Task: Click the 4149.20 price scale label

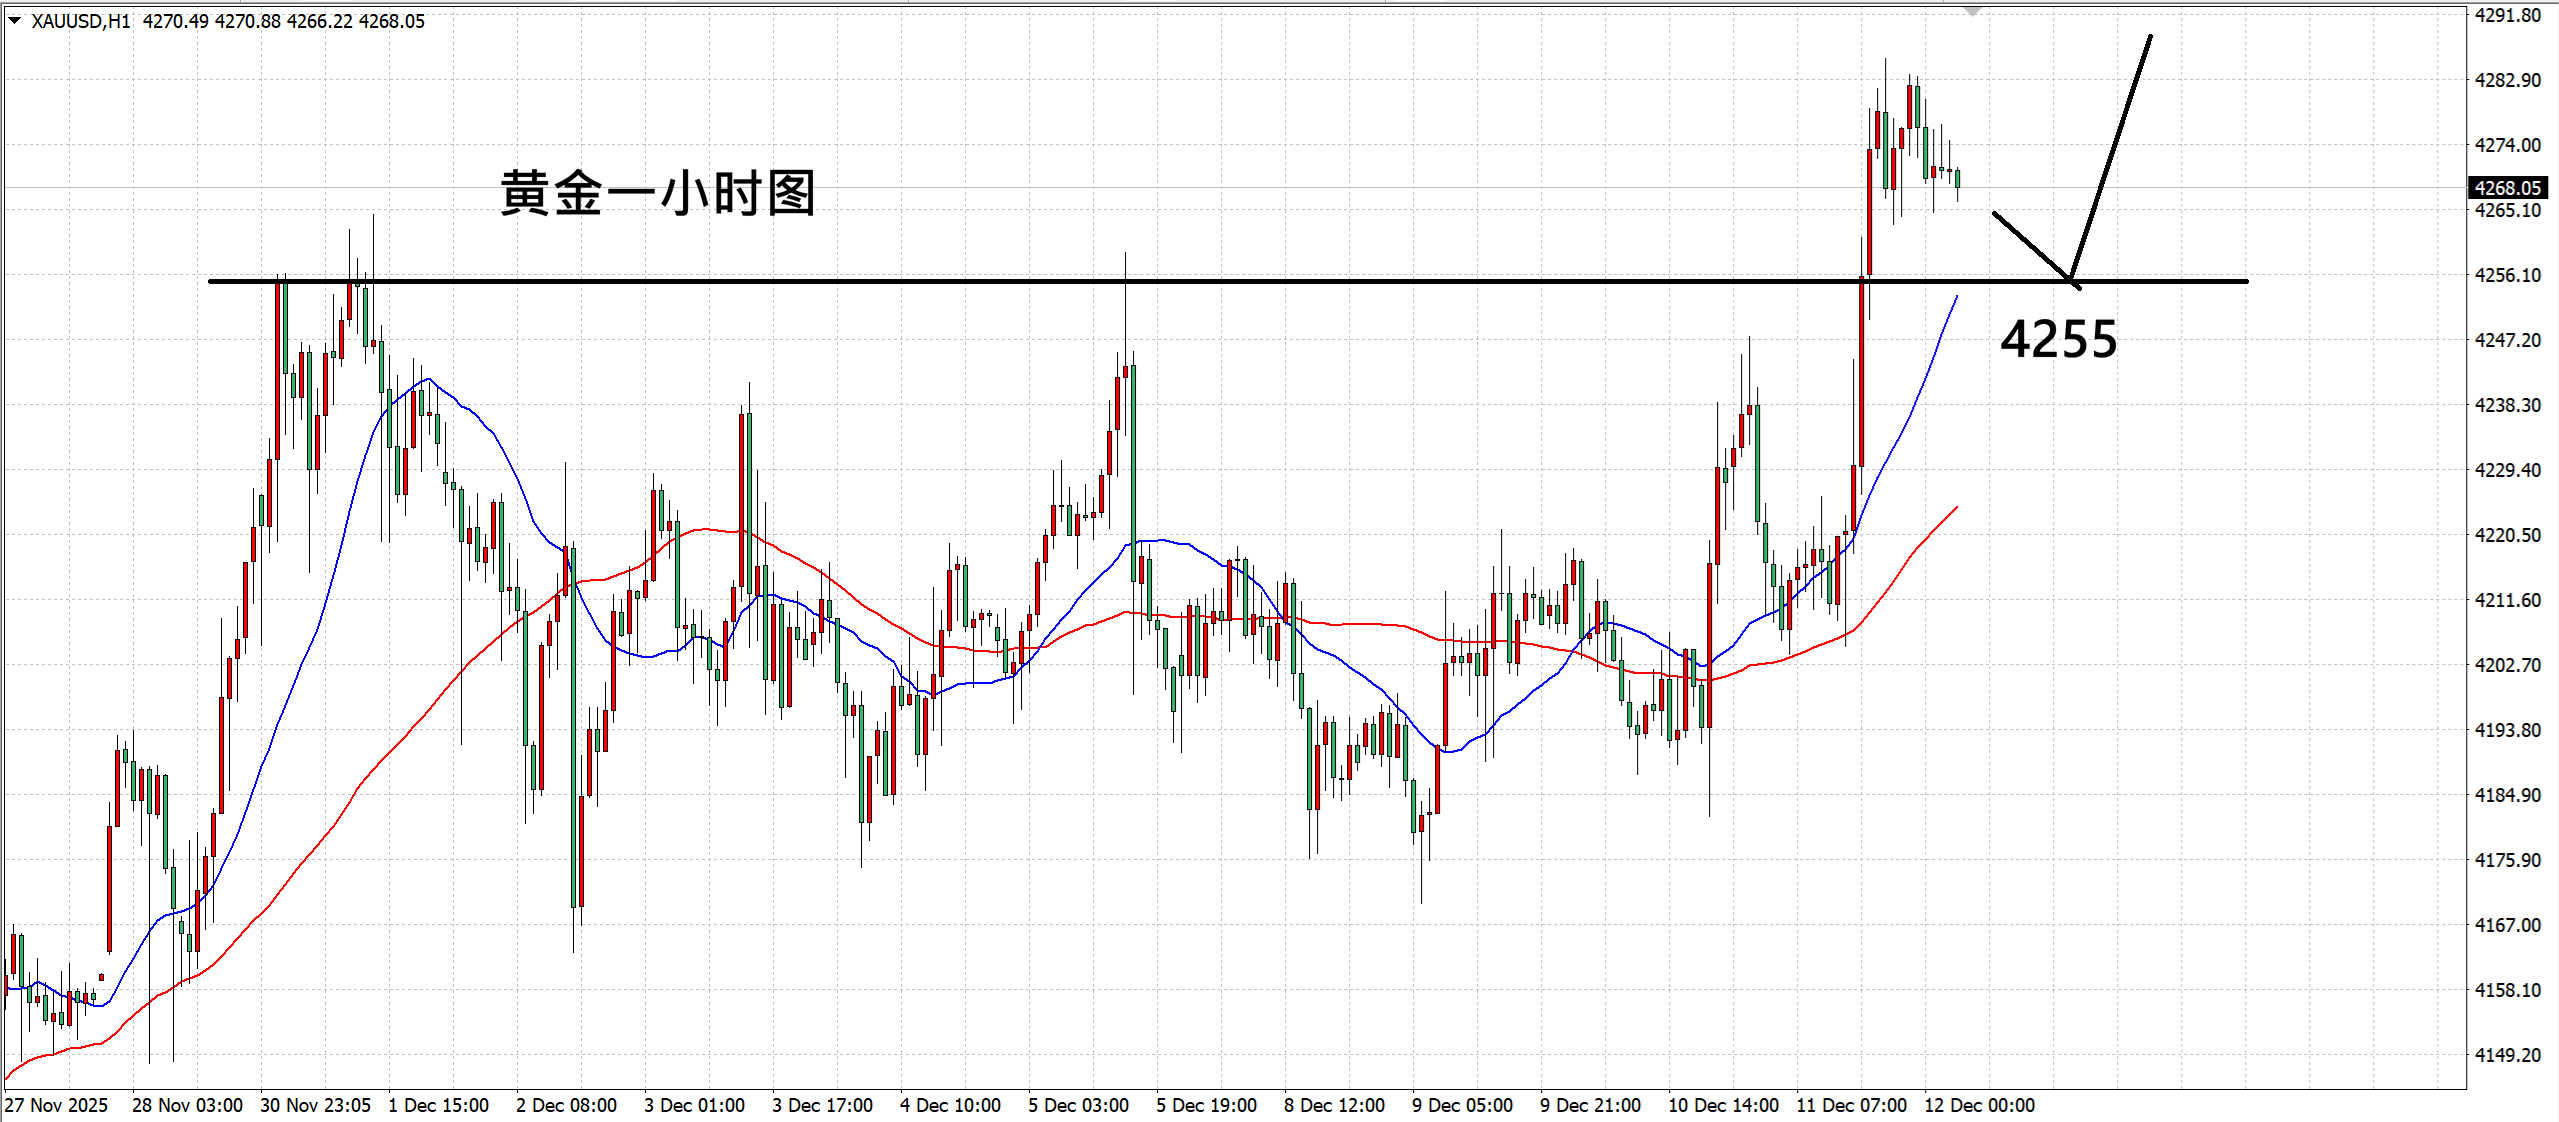Action: [2507, 1055]
